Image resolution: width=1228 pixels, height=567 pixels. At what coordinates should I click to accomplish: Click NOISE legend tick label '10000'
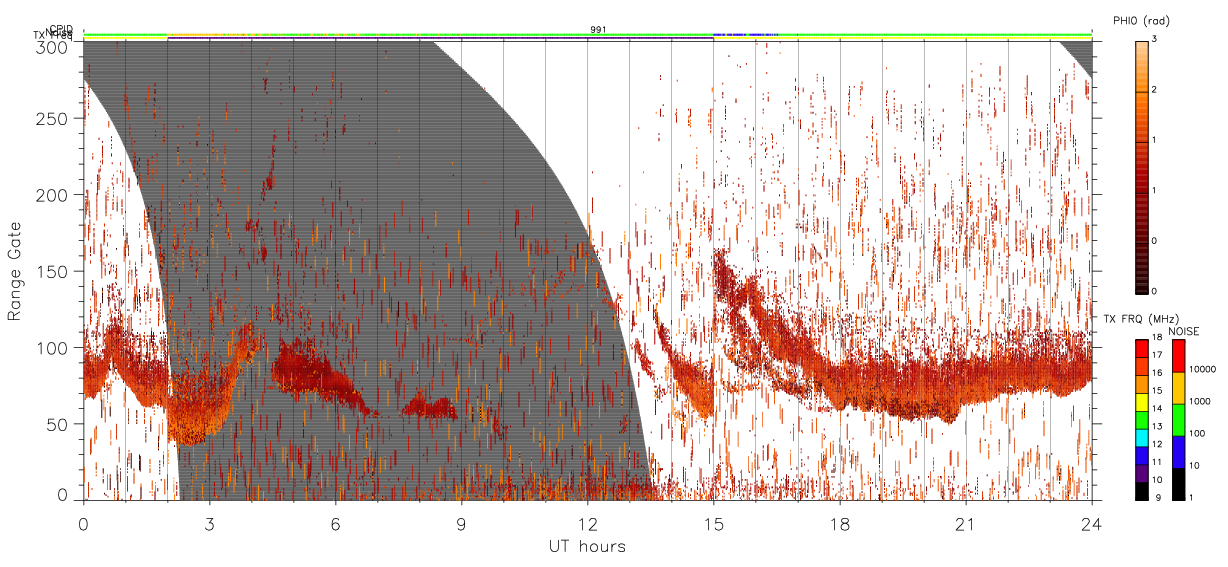click(1202, 369)
